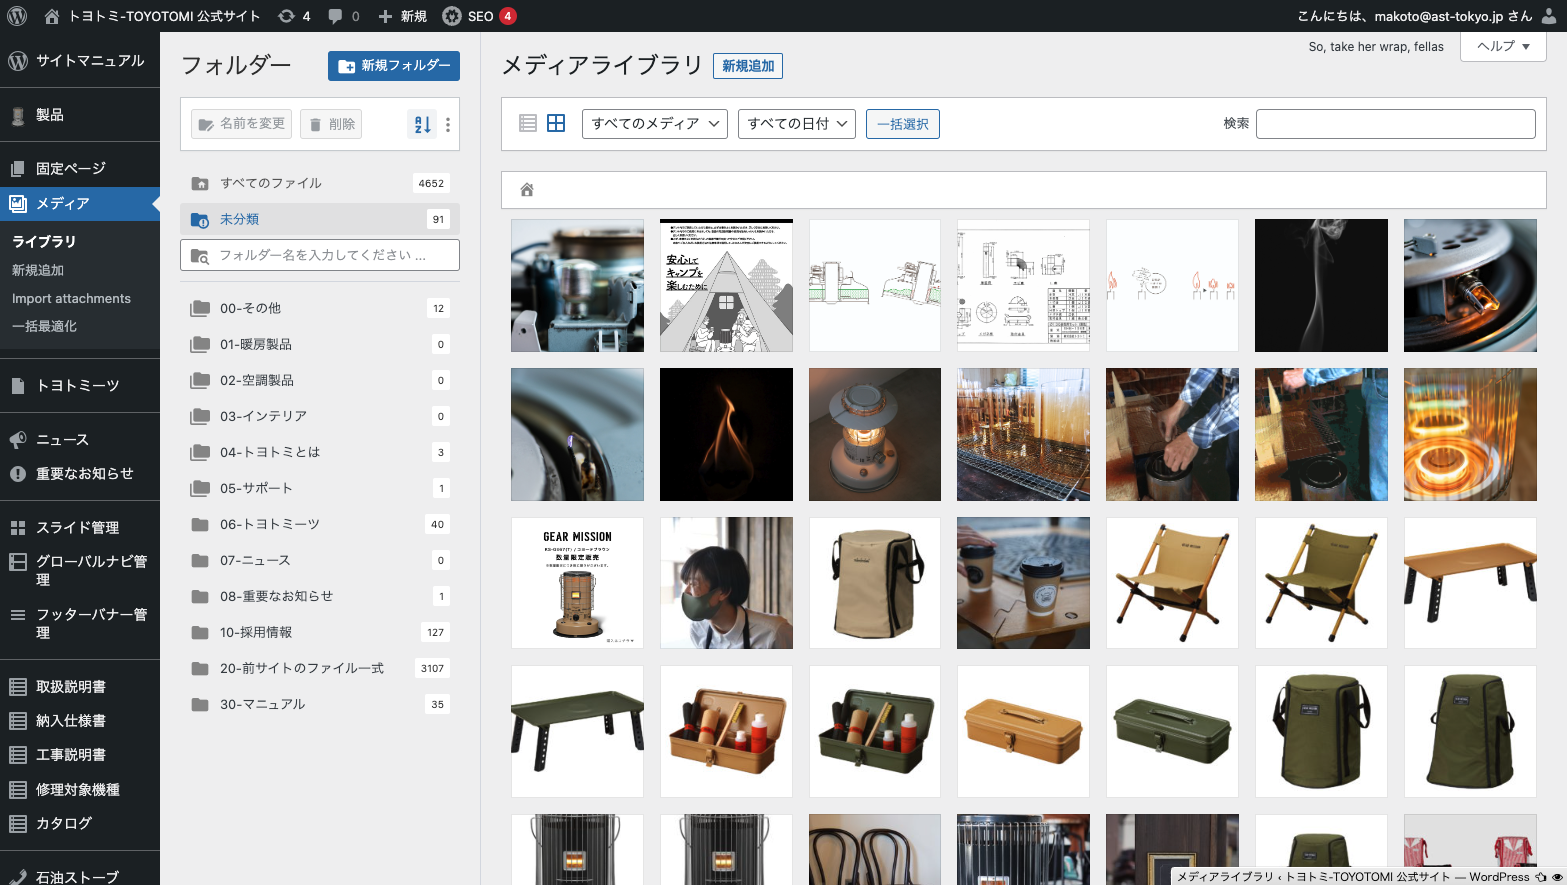Select the 20-前サイトのファイル一式 folder
The width and height of the screenshot is (1567, 885).
click(x=320, y=668)
